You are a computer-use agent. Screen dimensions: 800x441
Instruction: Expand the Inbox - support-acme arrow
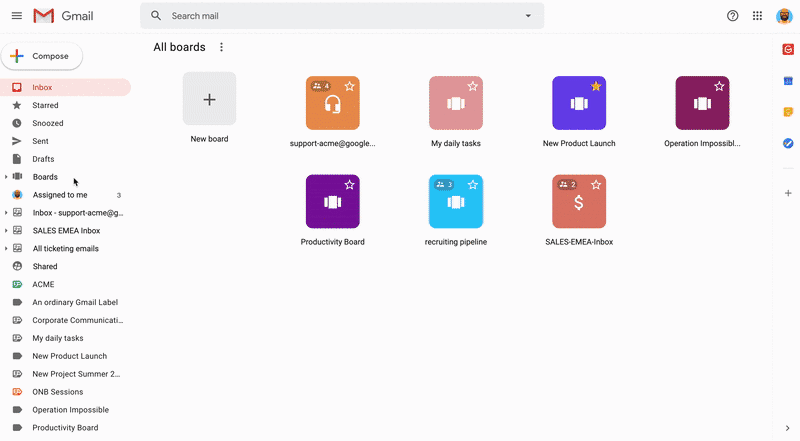point(6,213)
